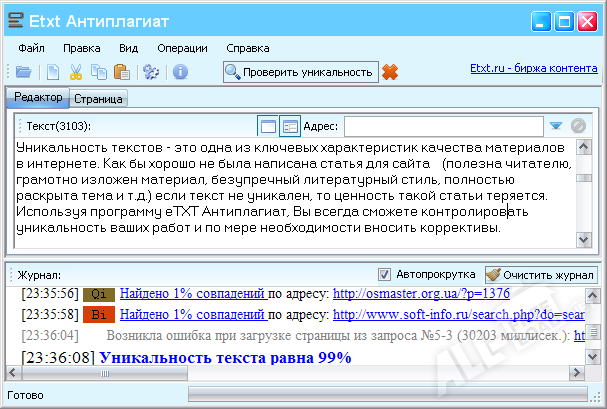
Task: Click the Проверить уникальность button
Action: pyautogui.click(x=299, y=71)
